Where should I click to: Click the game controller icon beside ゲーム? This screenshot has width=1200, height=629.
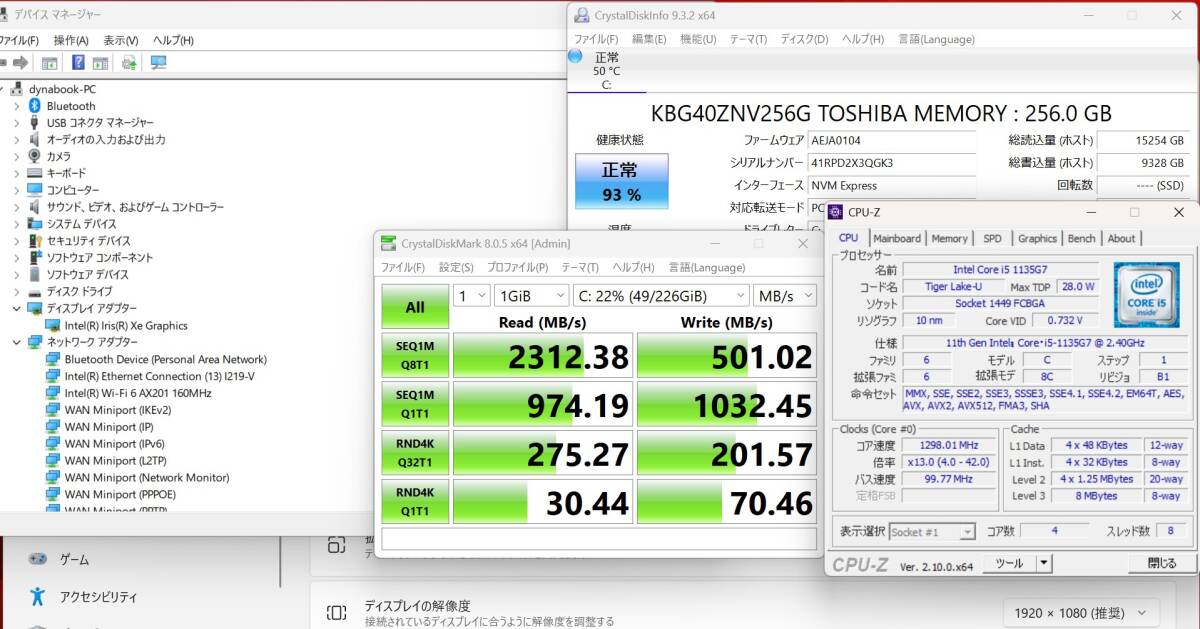click(37, 559)
